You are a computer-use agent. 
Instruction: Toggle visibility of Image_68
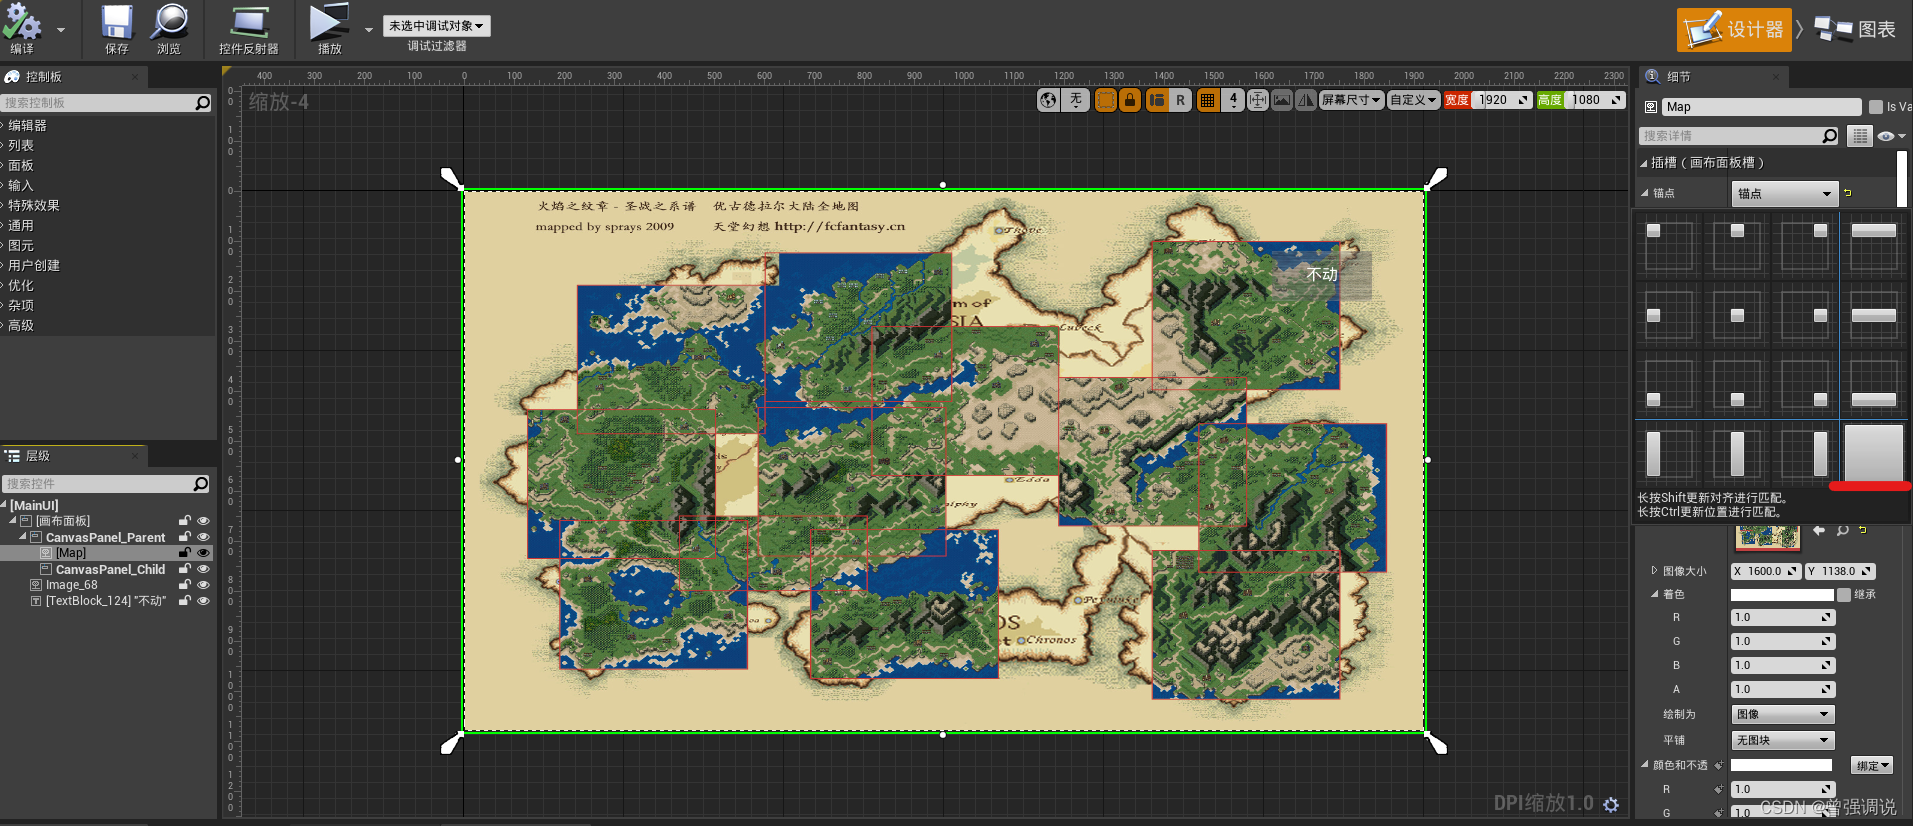(203, 585)
